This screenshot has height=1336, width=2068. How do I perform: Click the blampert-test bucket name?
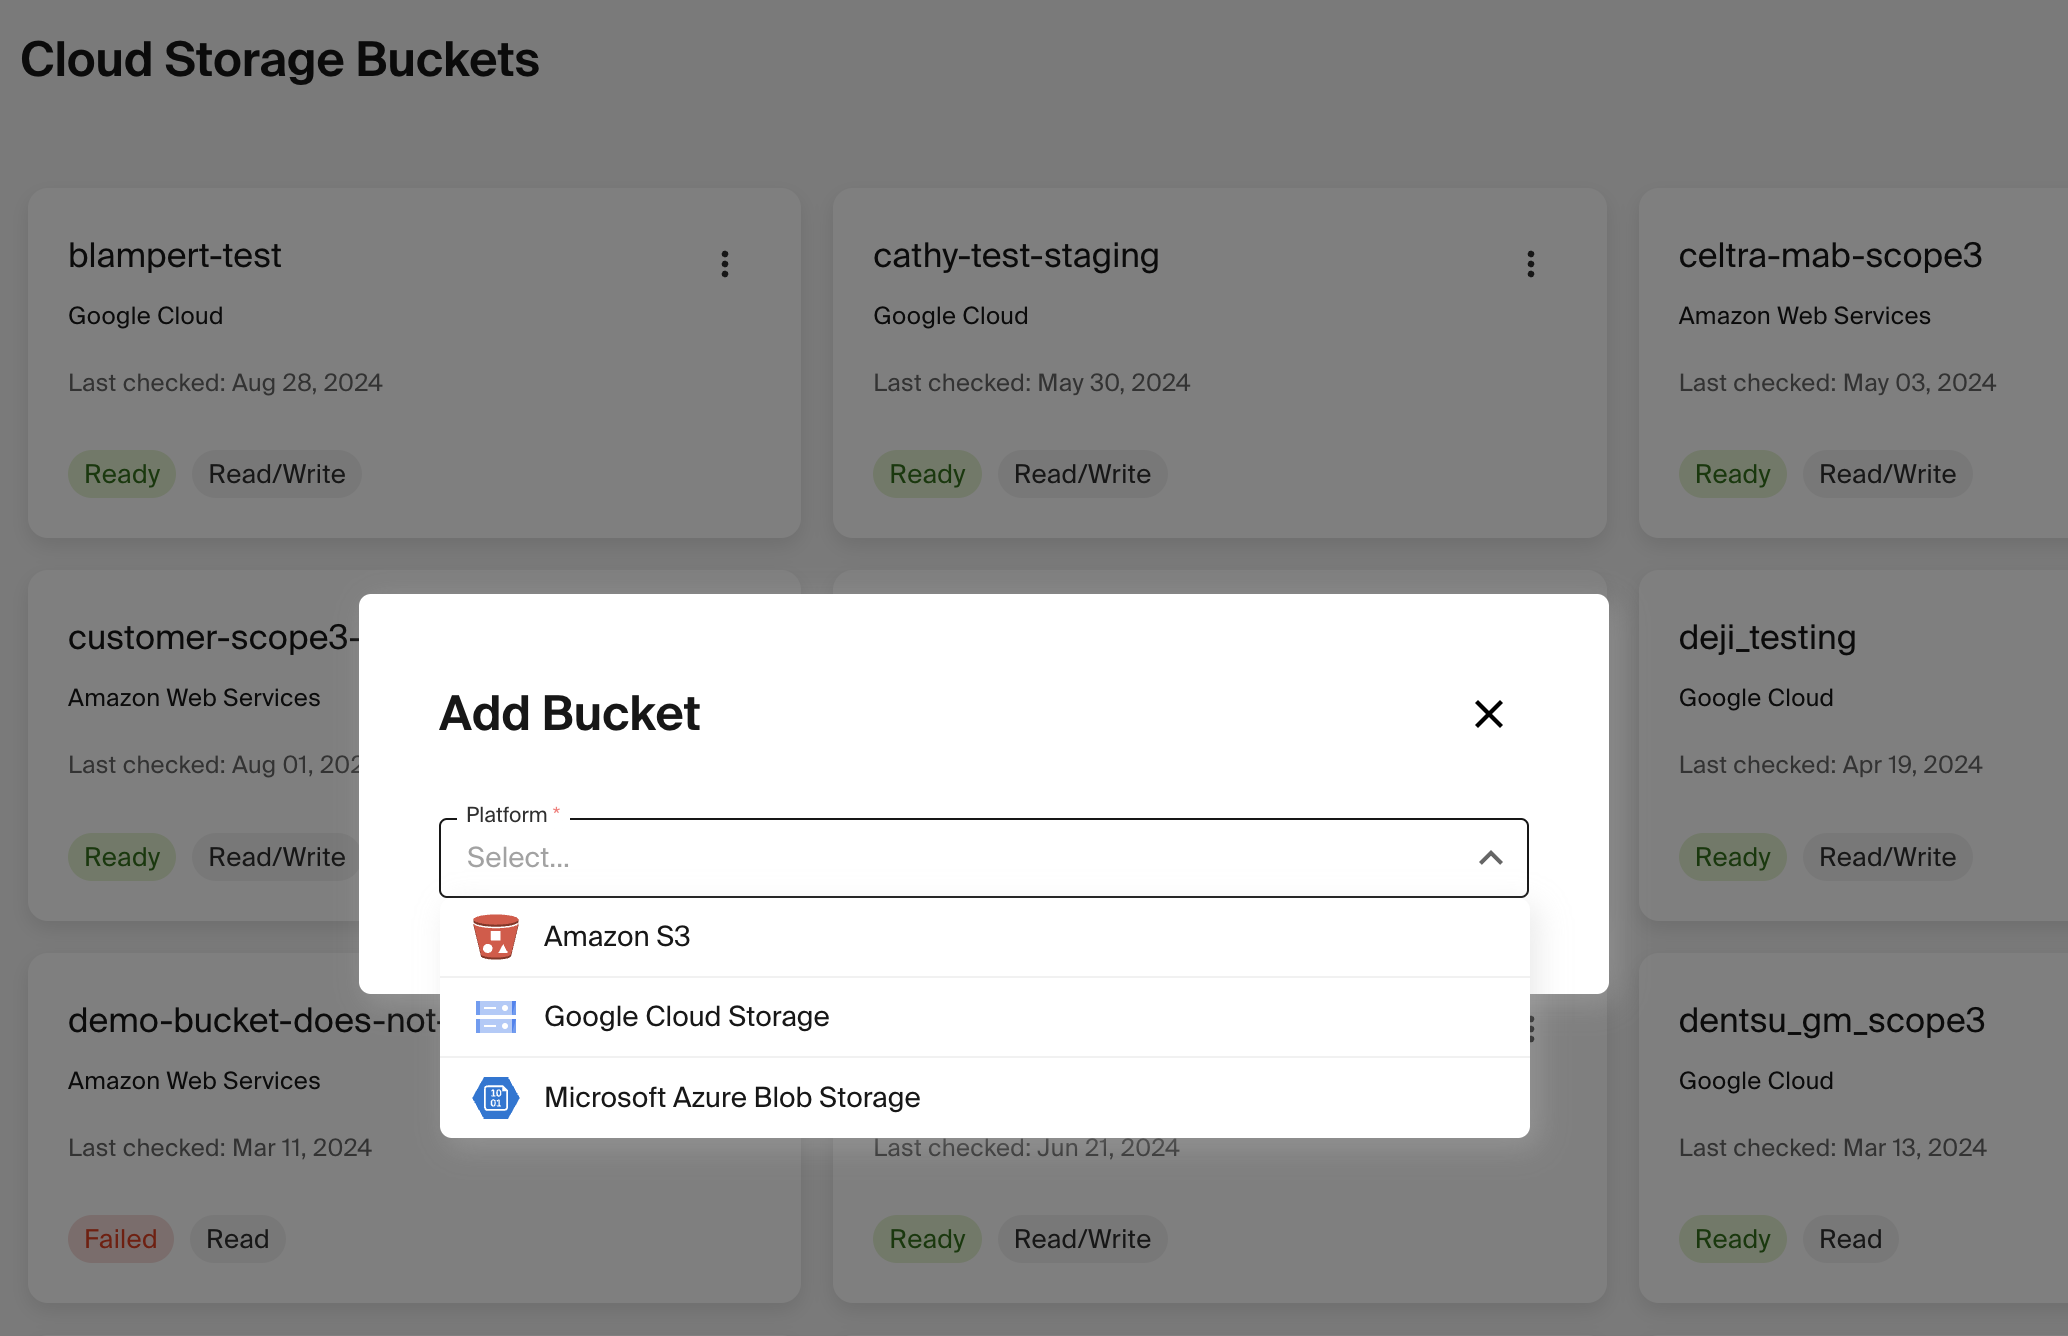[175, 255]
